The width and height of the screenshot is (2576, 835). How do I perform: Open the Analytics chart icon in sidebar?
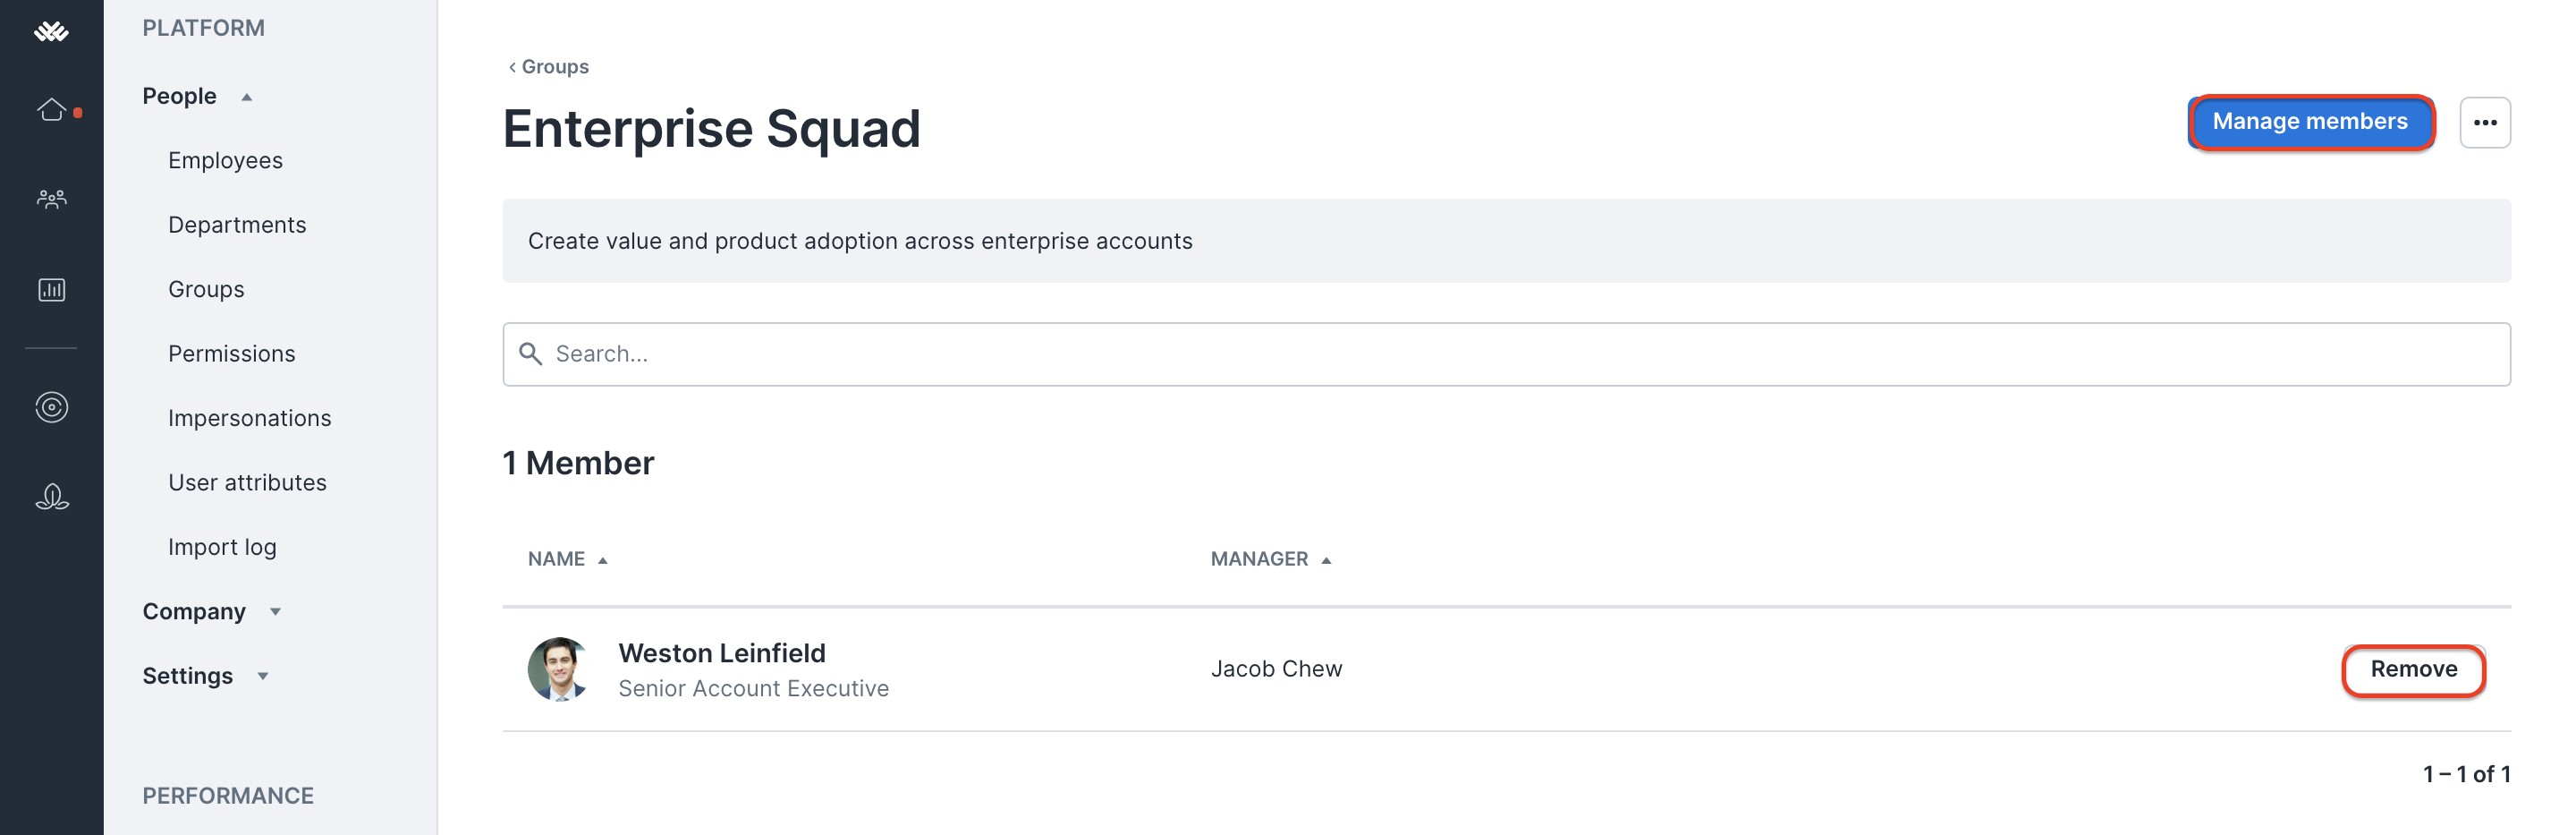(52, 290)
